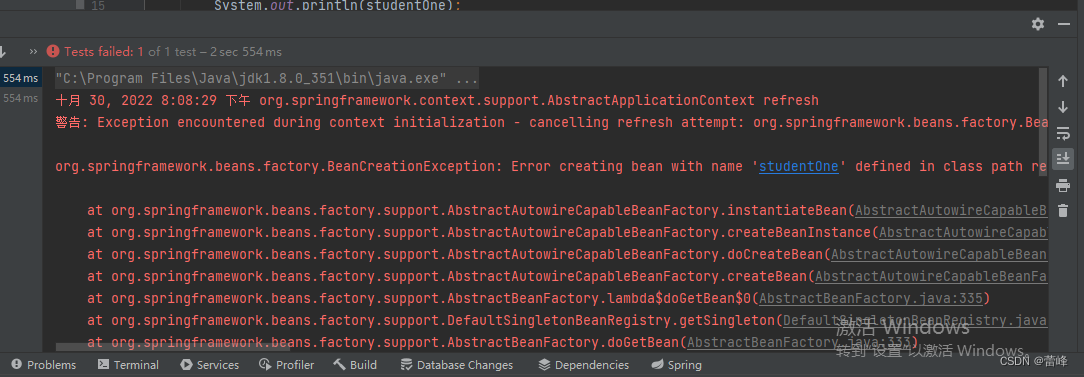Open source link on instantiateBean line
1084x377 pixels.
pyautogui.click(x=951, y=210)
